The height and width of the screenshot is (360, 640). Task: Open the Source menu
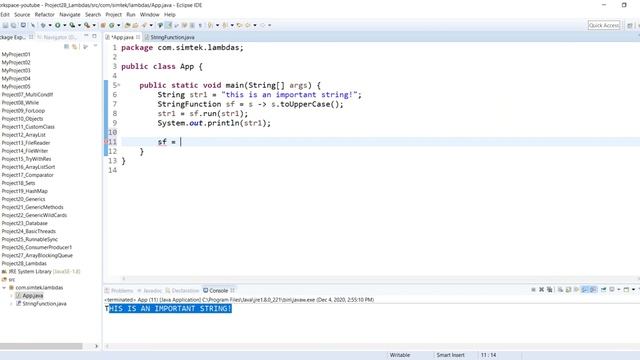pos(22,14)
